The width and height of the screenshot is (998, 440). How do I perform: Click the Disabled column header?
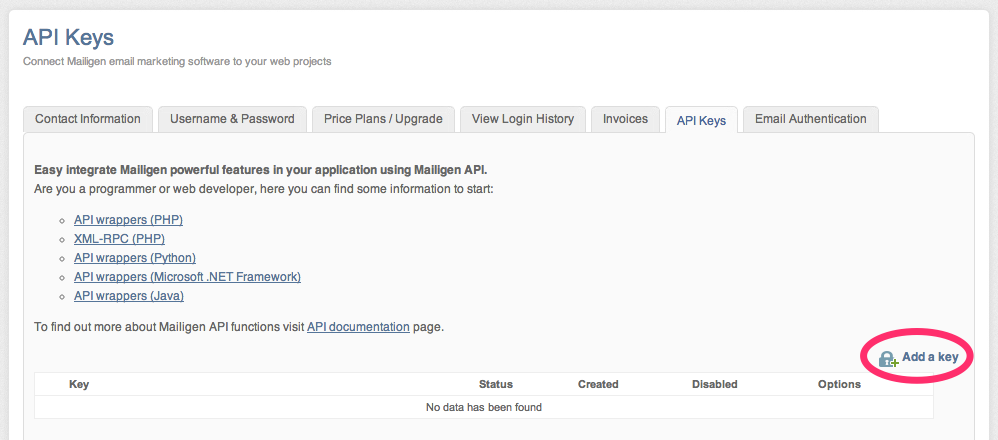point(715,384)
